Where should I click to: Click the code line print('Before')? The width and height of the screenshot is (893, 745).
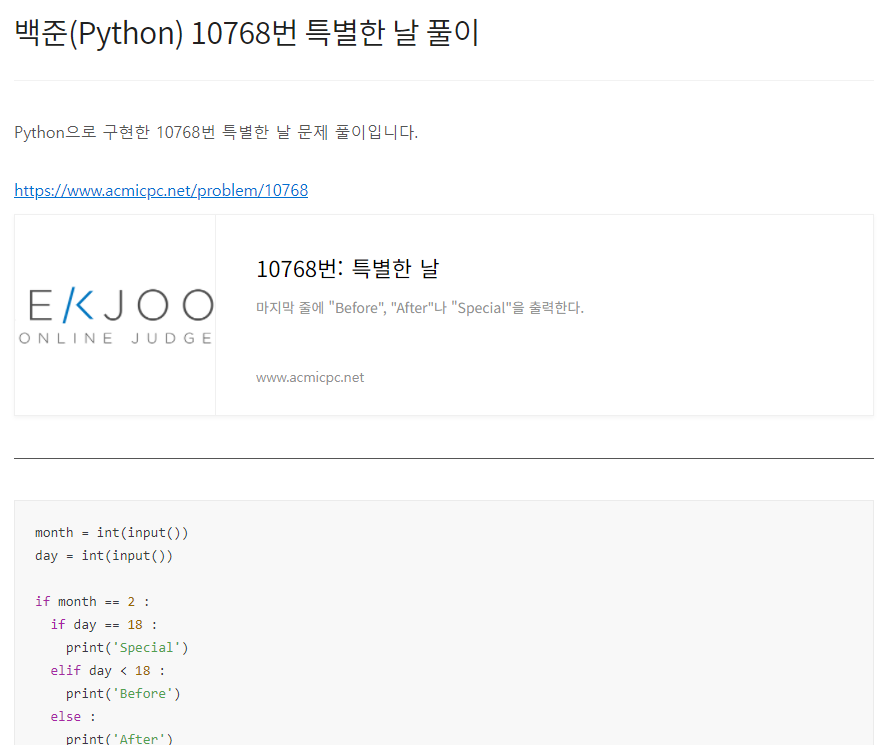coord(123,694)
